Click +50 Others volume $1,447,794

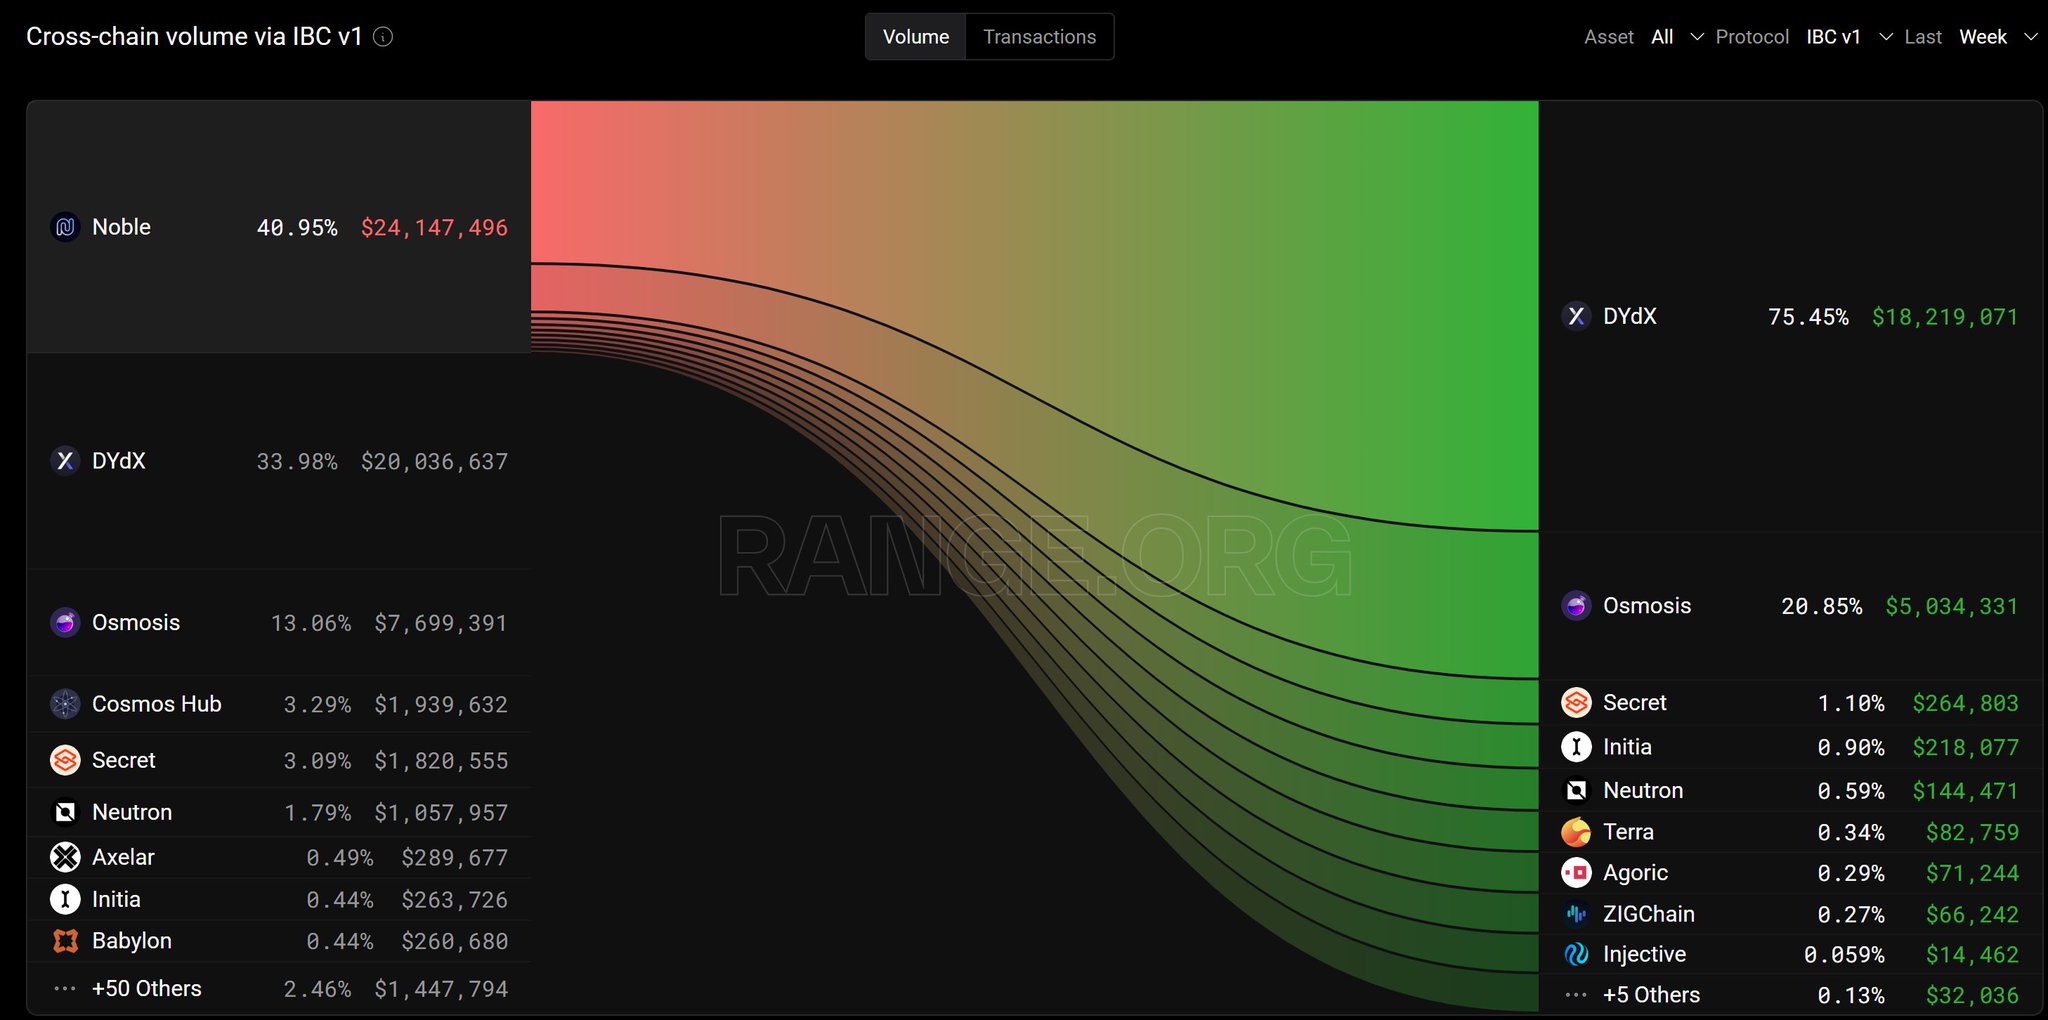tap(441, 990)
